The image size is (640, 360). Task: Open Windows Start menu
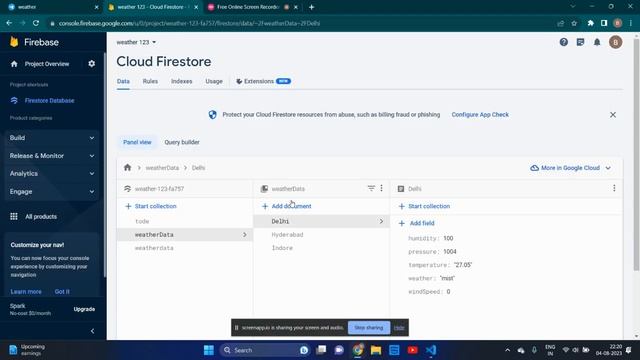click(x=209, y=350)
